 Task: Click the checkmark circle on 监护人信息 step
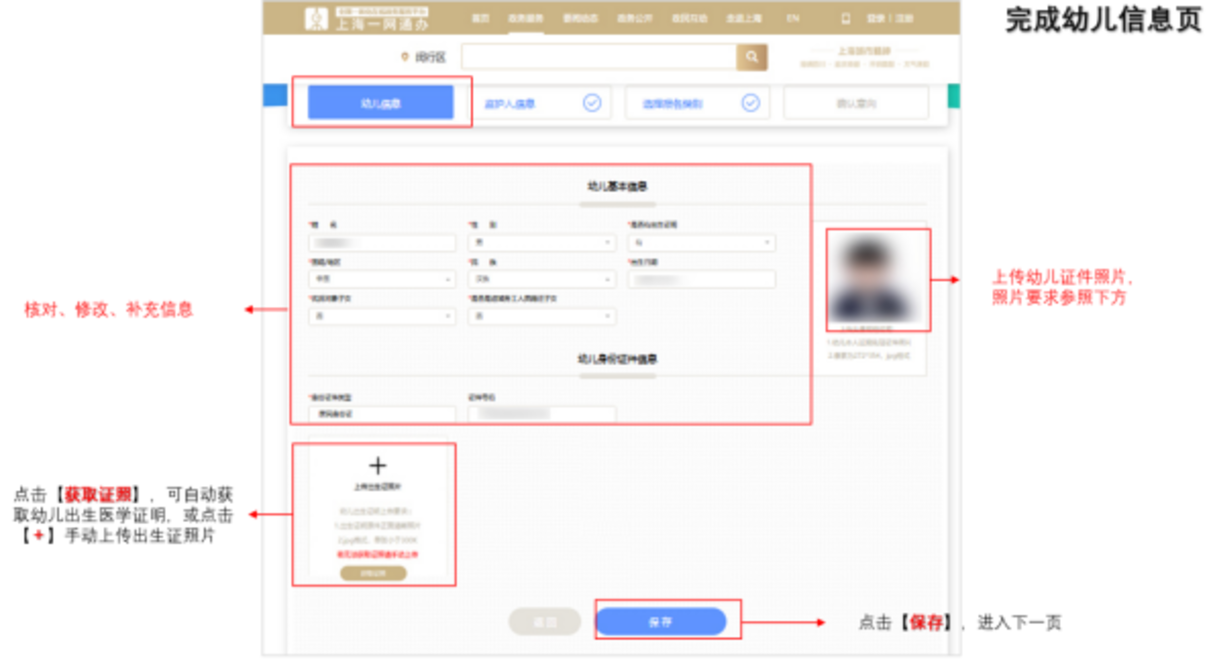[592, 103]
